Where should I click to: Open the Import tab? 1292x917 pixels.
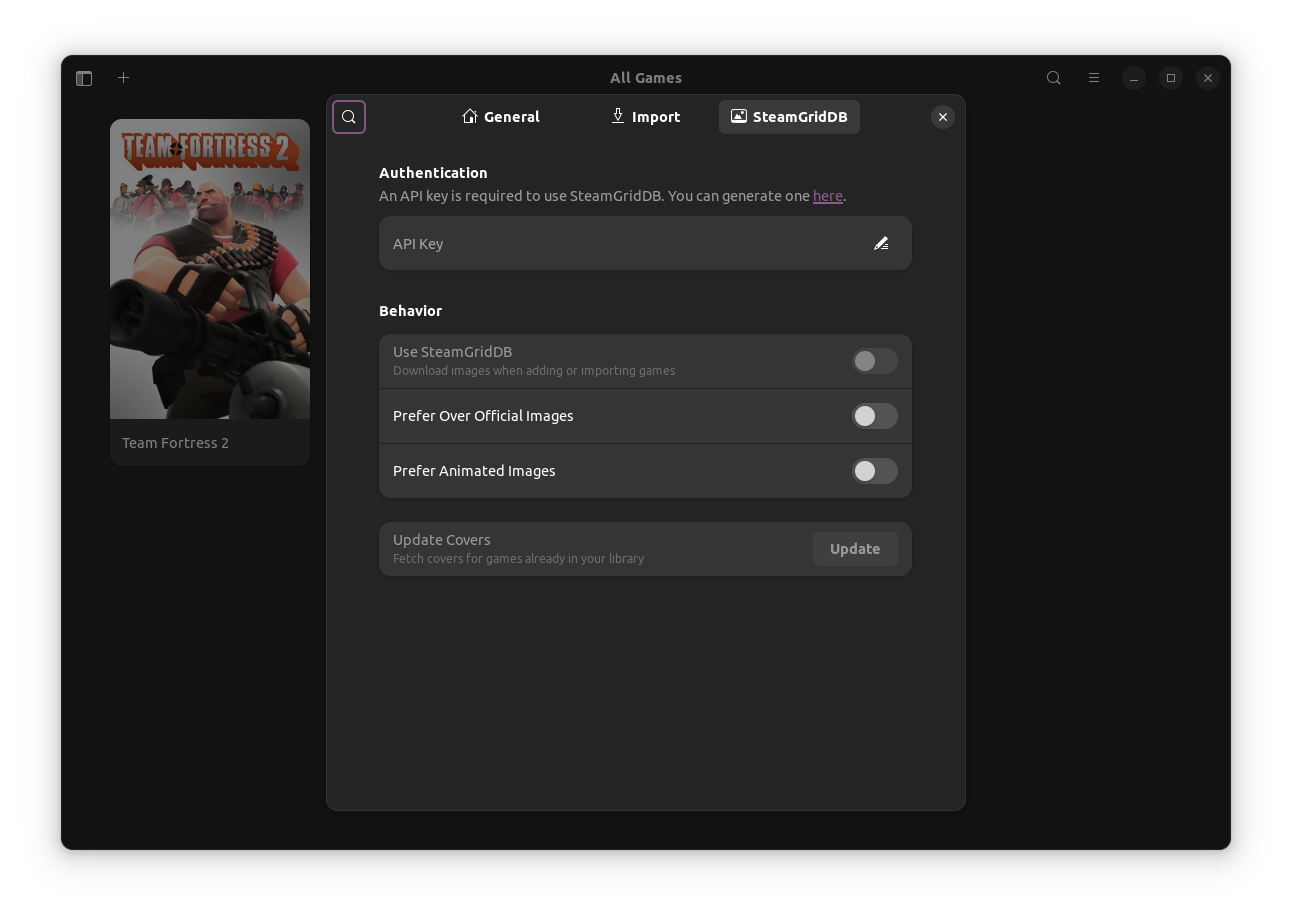645,116
